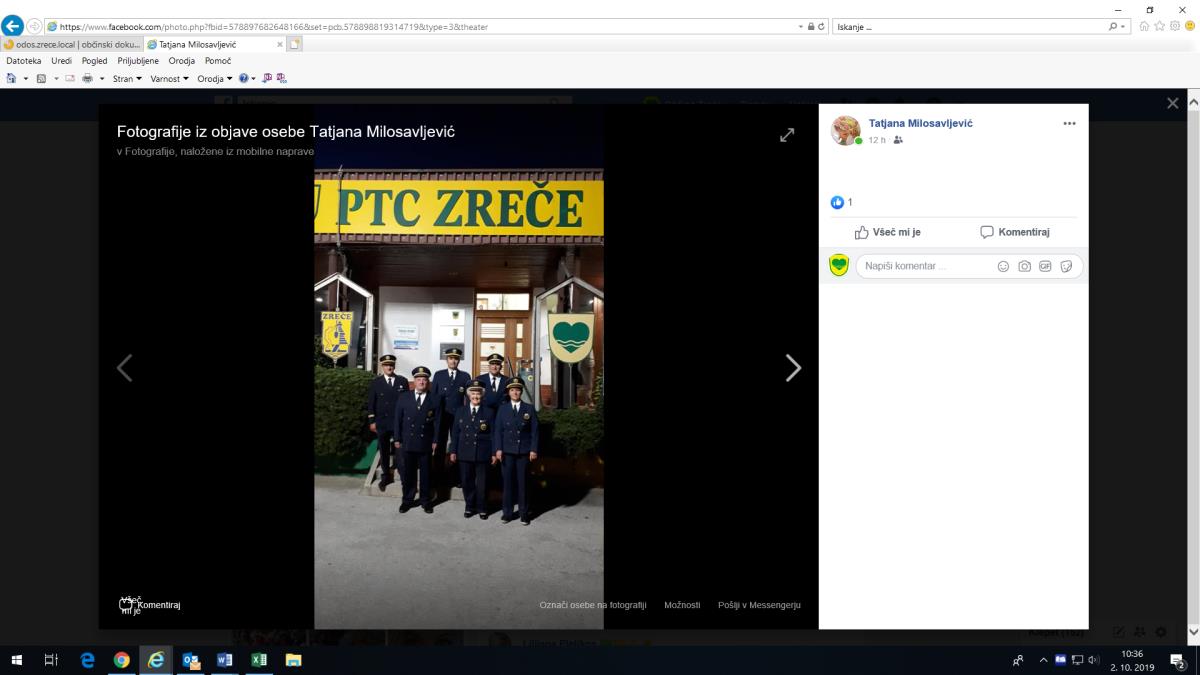Open the security lock report icon
This screenshot has width=1200, height=675.
click(x=811, y=26)
